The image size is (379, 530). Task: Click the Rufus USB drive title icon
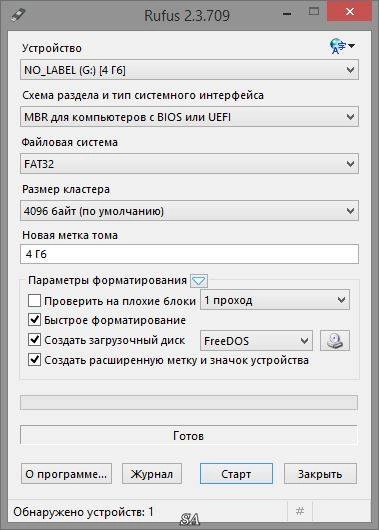click(18, 15)
